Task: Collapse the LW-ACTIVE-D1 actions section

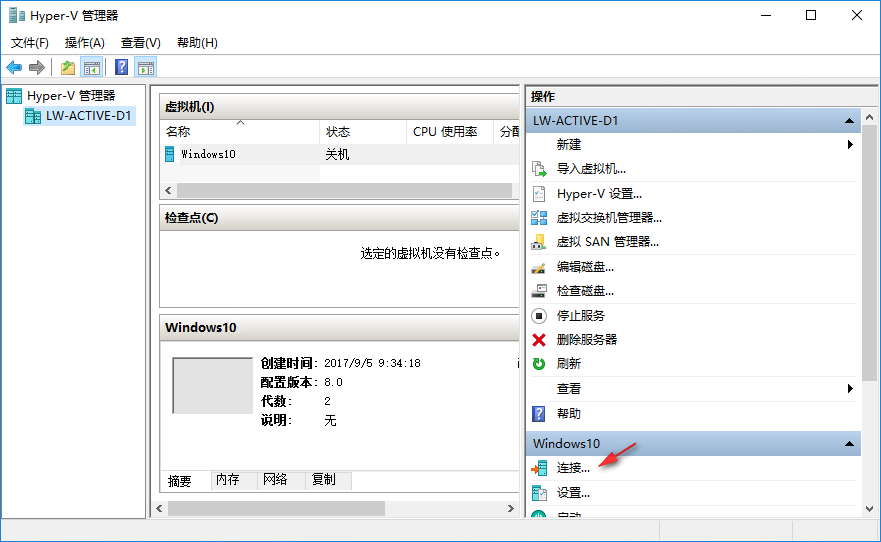Action: point(849,121)
